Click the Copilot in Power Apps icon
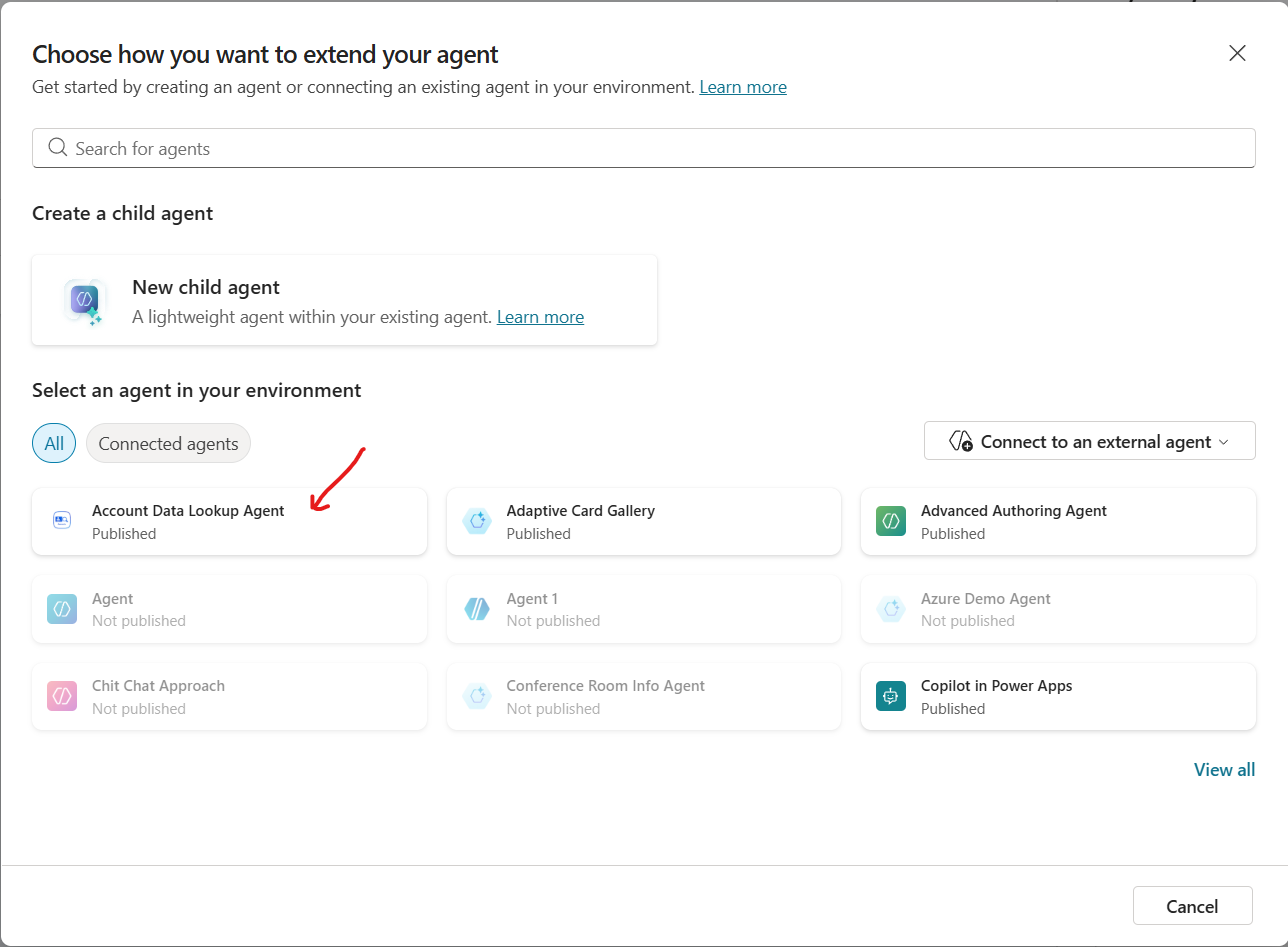This screenshot has width=1288, height=947. click(x=891, y=695)
